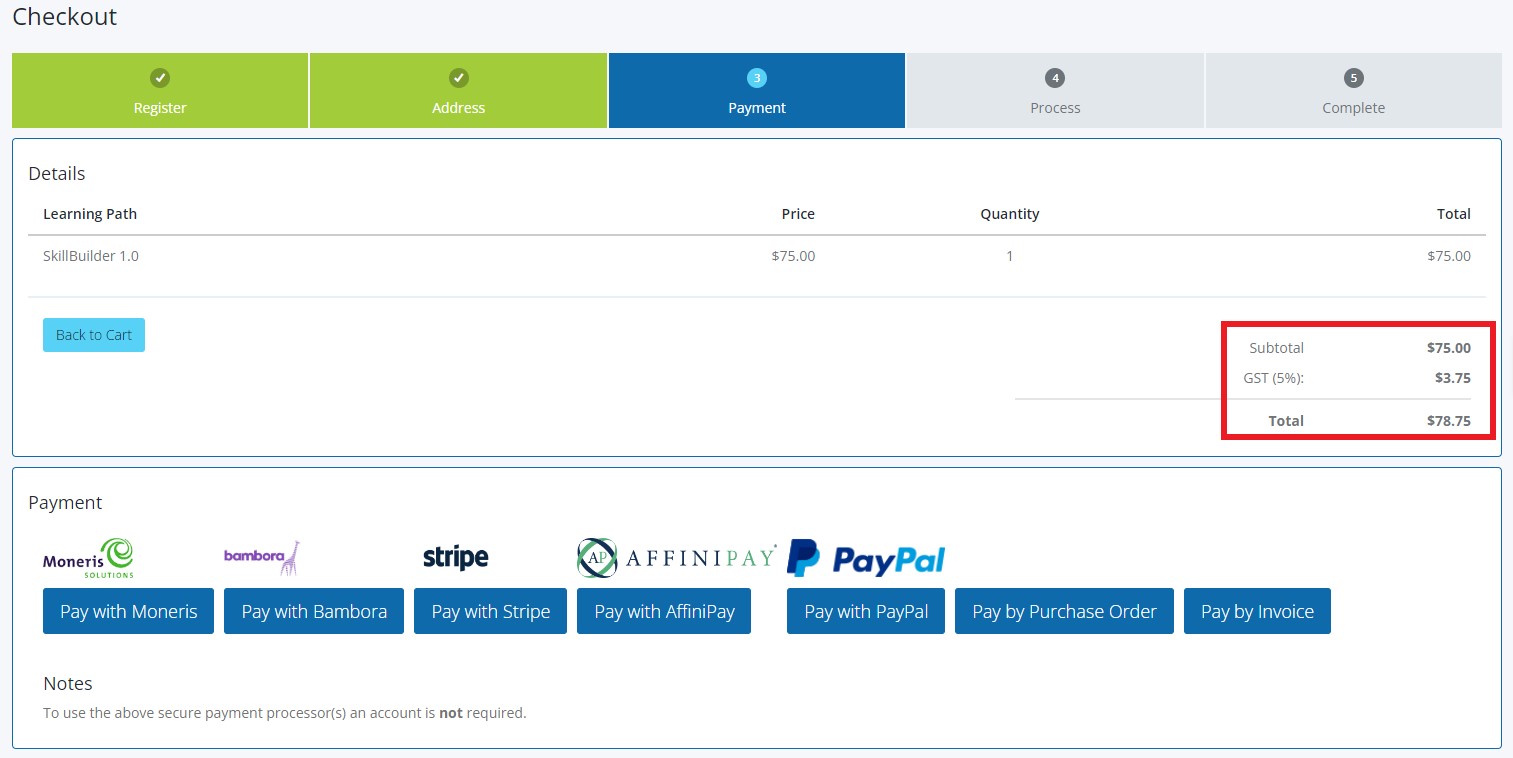Click the Address step checkmark icon

458,78
